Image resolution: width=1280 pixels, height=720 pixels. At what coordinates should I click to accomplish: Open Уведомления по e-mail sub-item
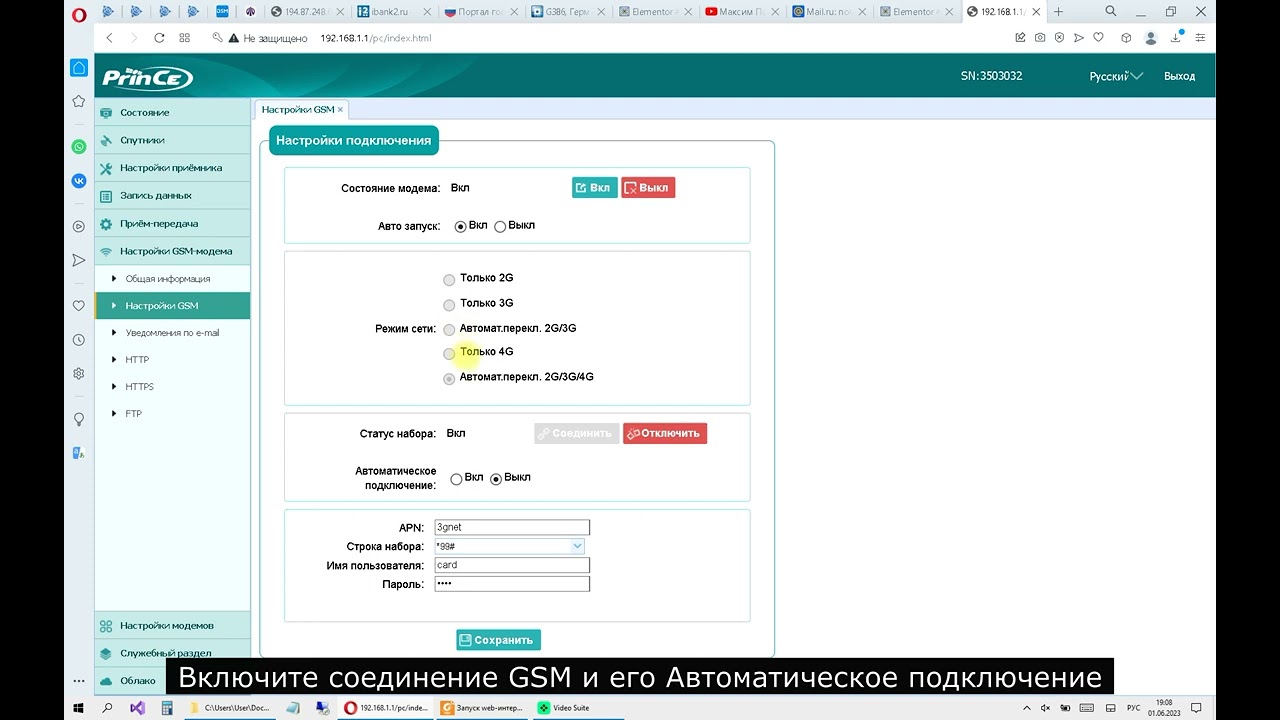point(172,333)
